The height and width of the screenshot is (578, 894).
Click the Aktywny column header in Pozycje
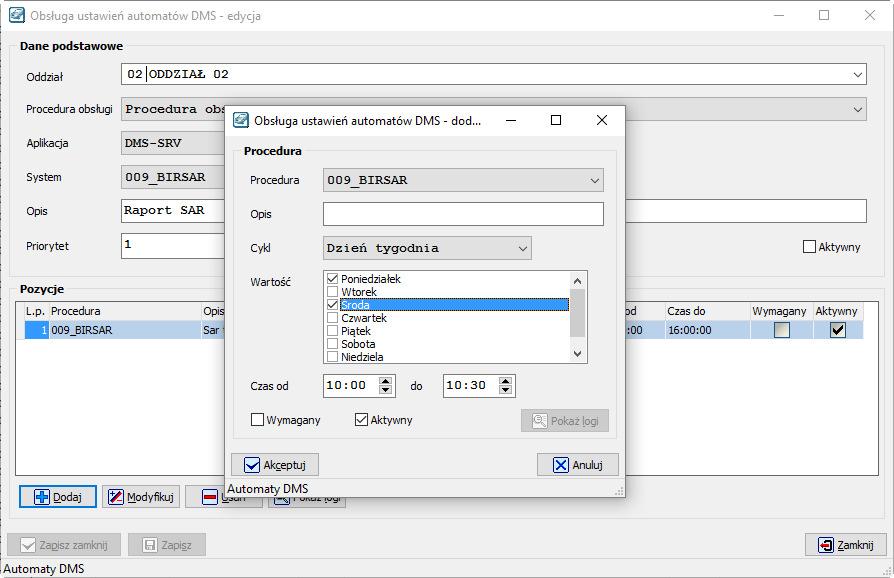pos(836,311)
